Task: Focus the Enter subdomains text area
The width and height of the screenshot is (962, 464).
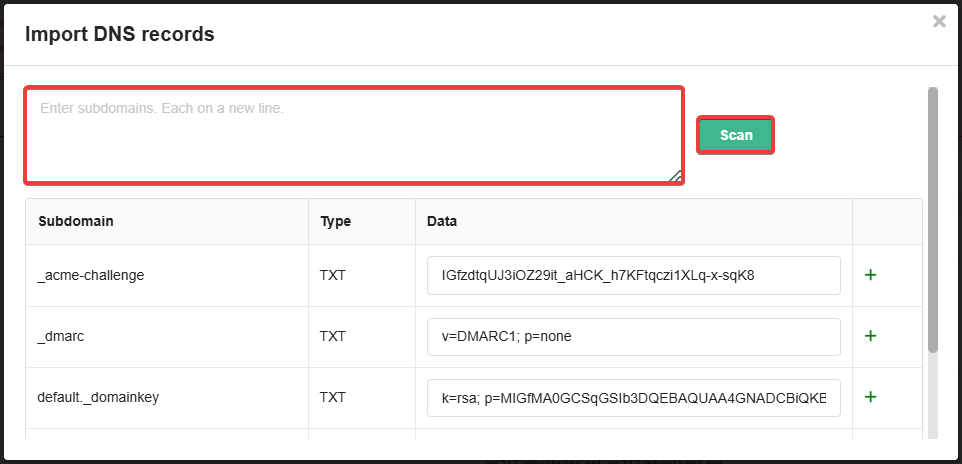Action: (354, 136)
